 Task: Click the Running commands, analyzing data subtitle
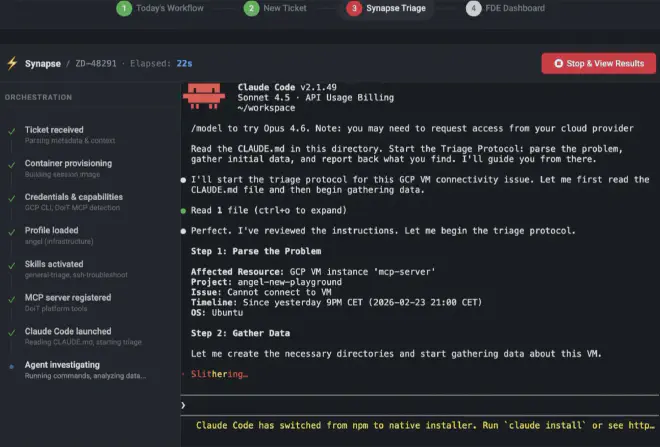click(x=85, y=376)
